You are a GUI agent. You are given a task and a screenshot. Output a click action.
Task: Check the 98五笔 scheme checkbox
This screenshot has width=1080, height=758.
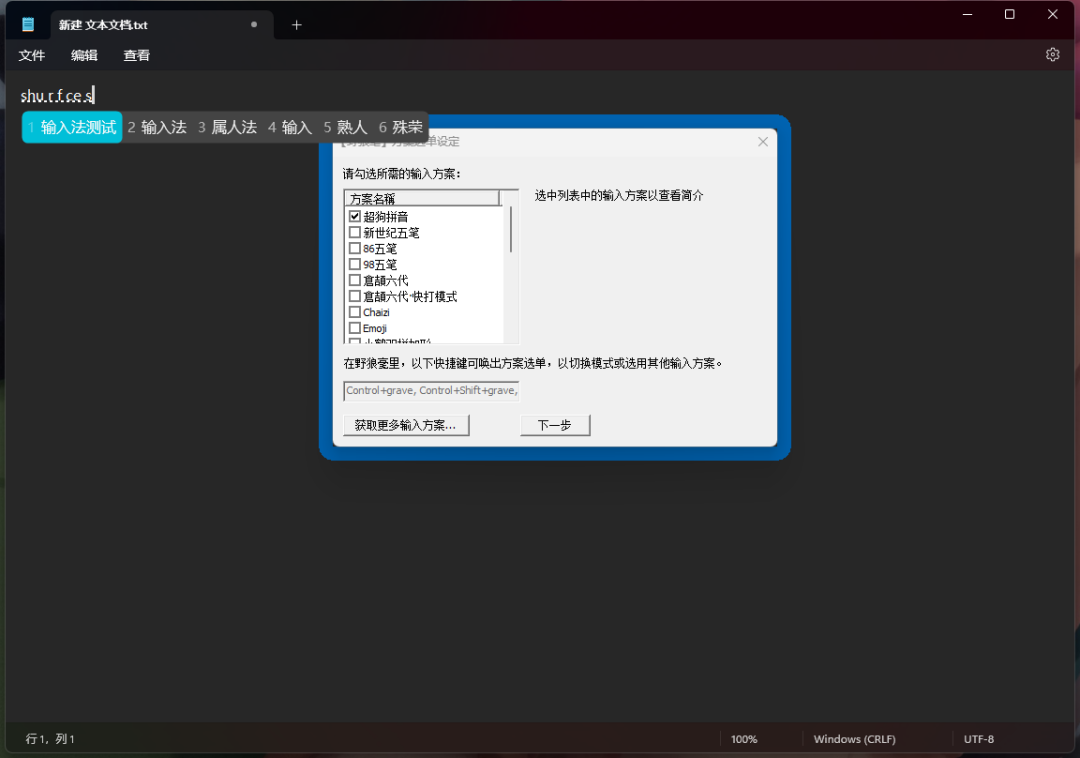click(355, 264)
